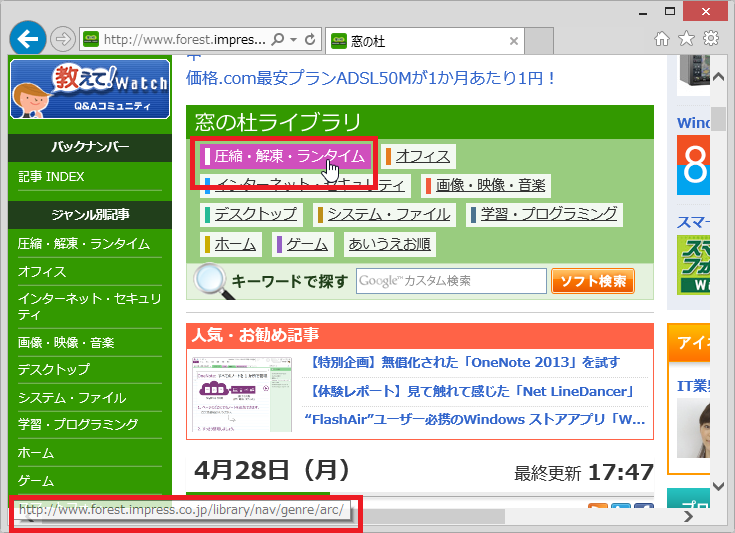Open sidebar link 圧縮・解凍・ランタイム
The width and height of the screenshot is (735, 533).
pyautogui.click(x=84, y=244)
